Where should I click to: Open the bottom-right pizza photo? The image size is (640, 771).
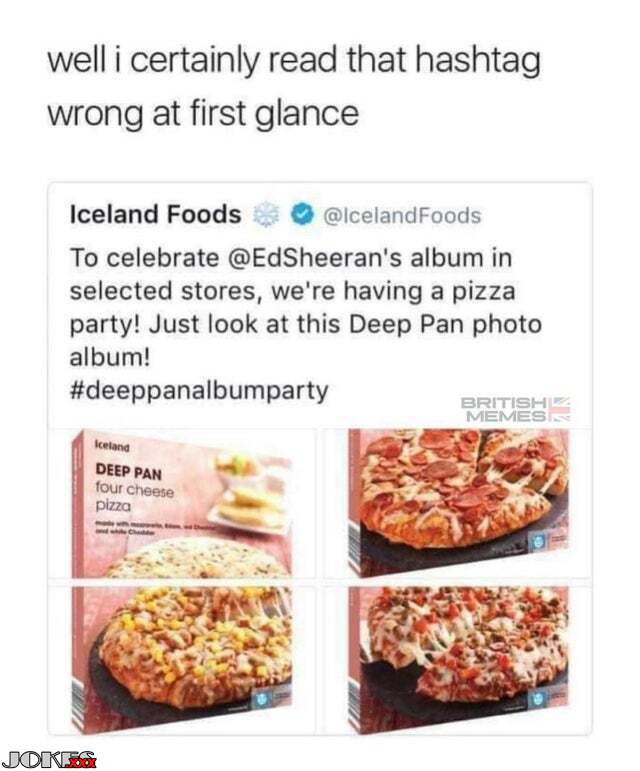click(456, 650)
